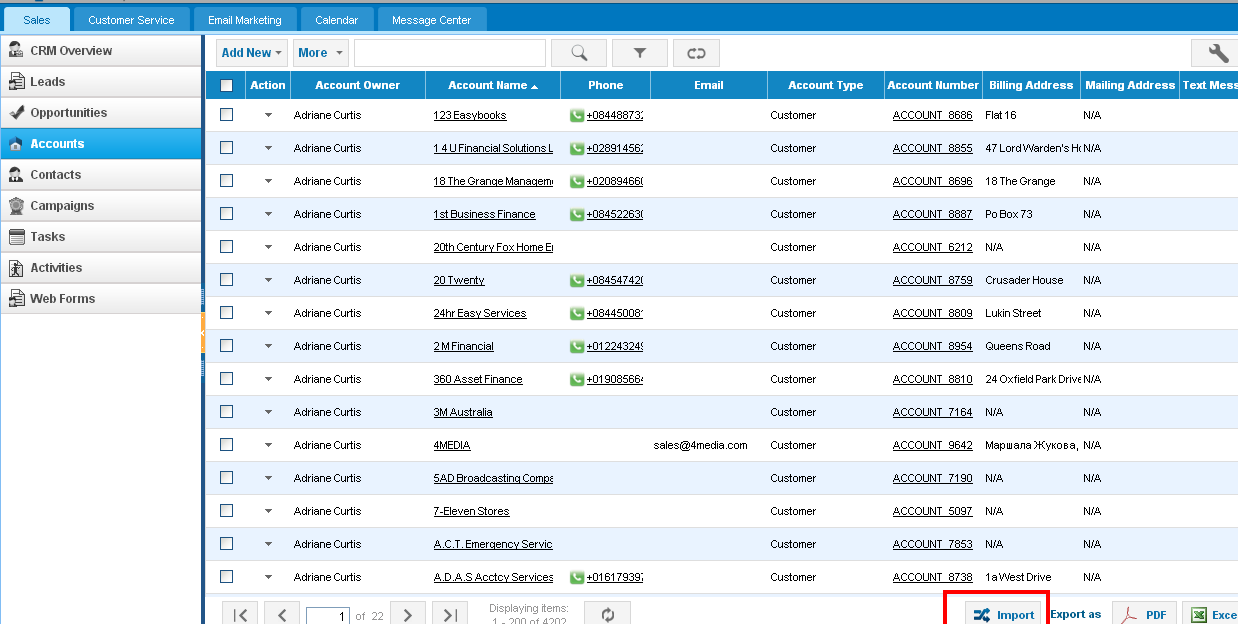Open the 4MEDIA account link
The height and width of the screenshot is (624, 1238).
(452, 446)
